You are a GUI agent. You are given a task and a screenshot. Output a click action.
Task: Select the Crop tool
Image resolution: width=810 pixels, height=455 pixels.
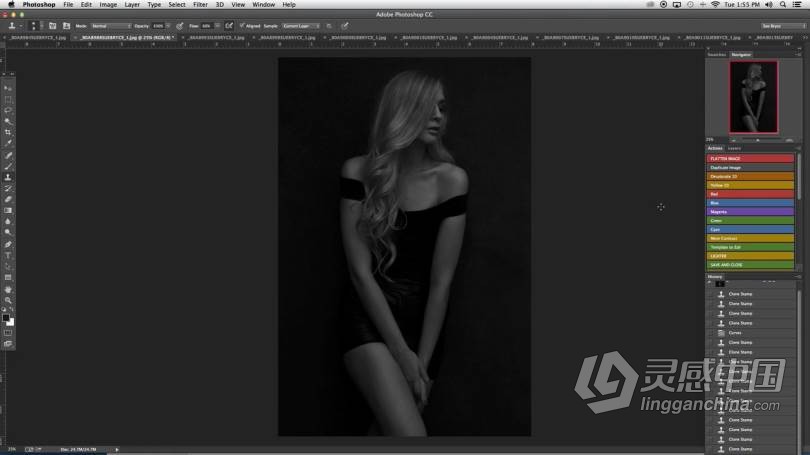8,132
